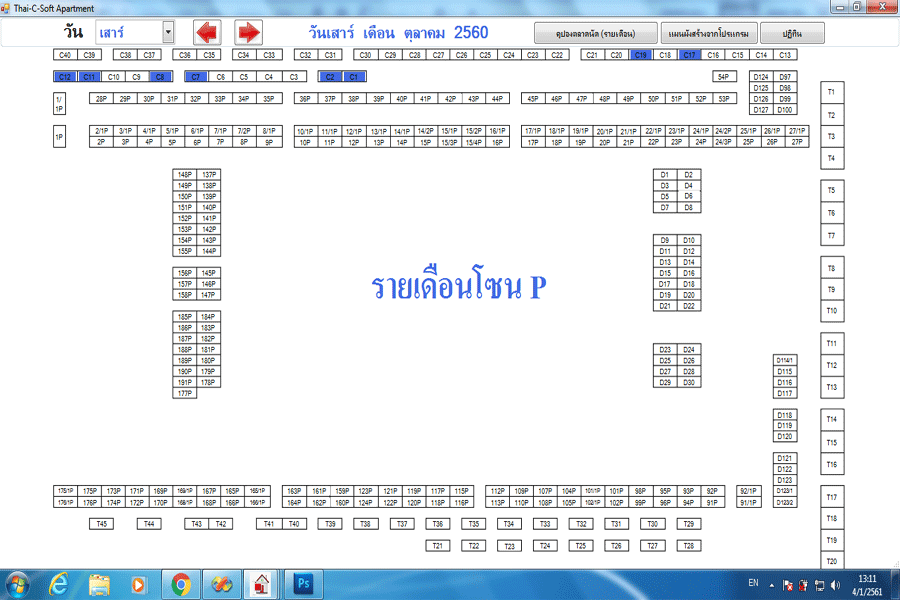
Task: Open the EN language selector in taskbar
Action: [753, 583]
